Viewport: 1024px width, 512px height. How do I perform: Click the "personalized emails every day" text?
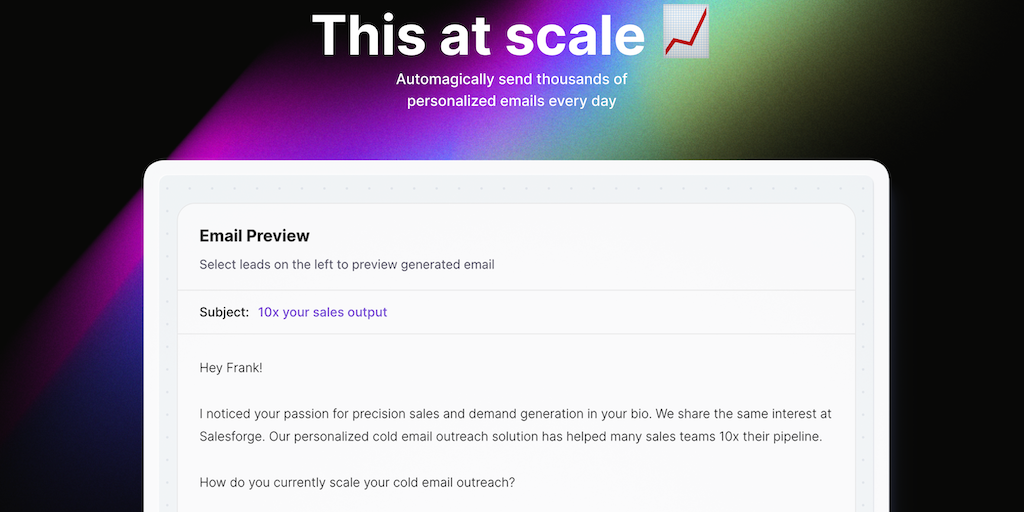click(x=511, y=101)
